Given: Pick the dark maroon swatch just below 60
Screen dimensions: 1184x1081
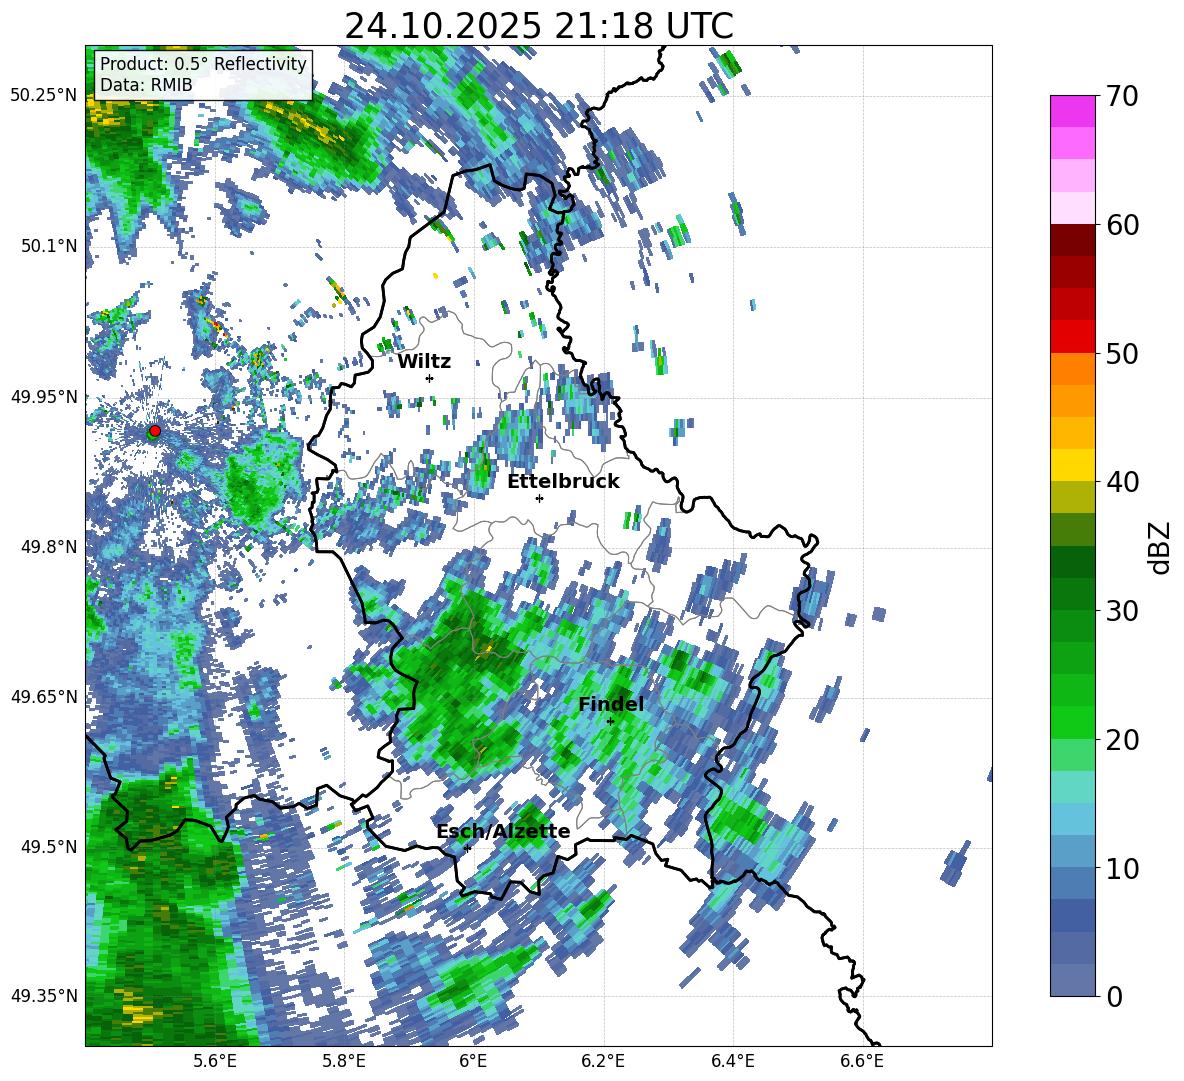Looking at the screenshot, I should coord(1072,239).
